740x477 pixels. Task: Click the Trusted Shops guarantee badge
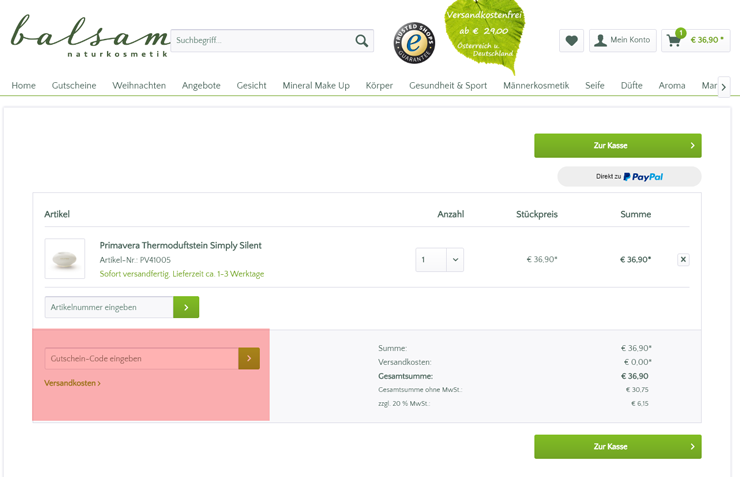coord(414,42)
